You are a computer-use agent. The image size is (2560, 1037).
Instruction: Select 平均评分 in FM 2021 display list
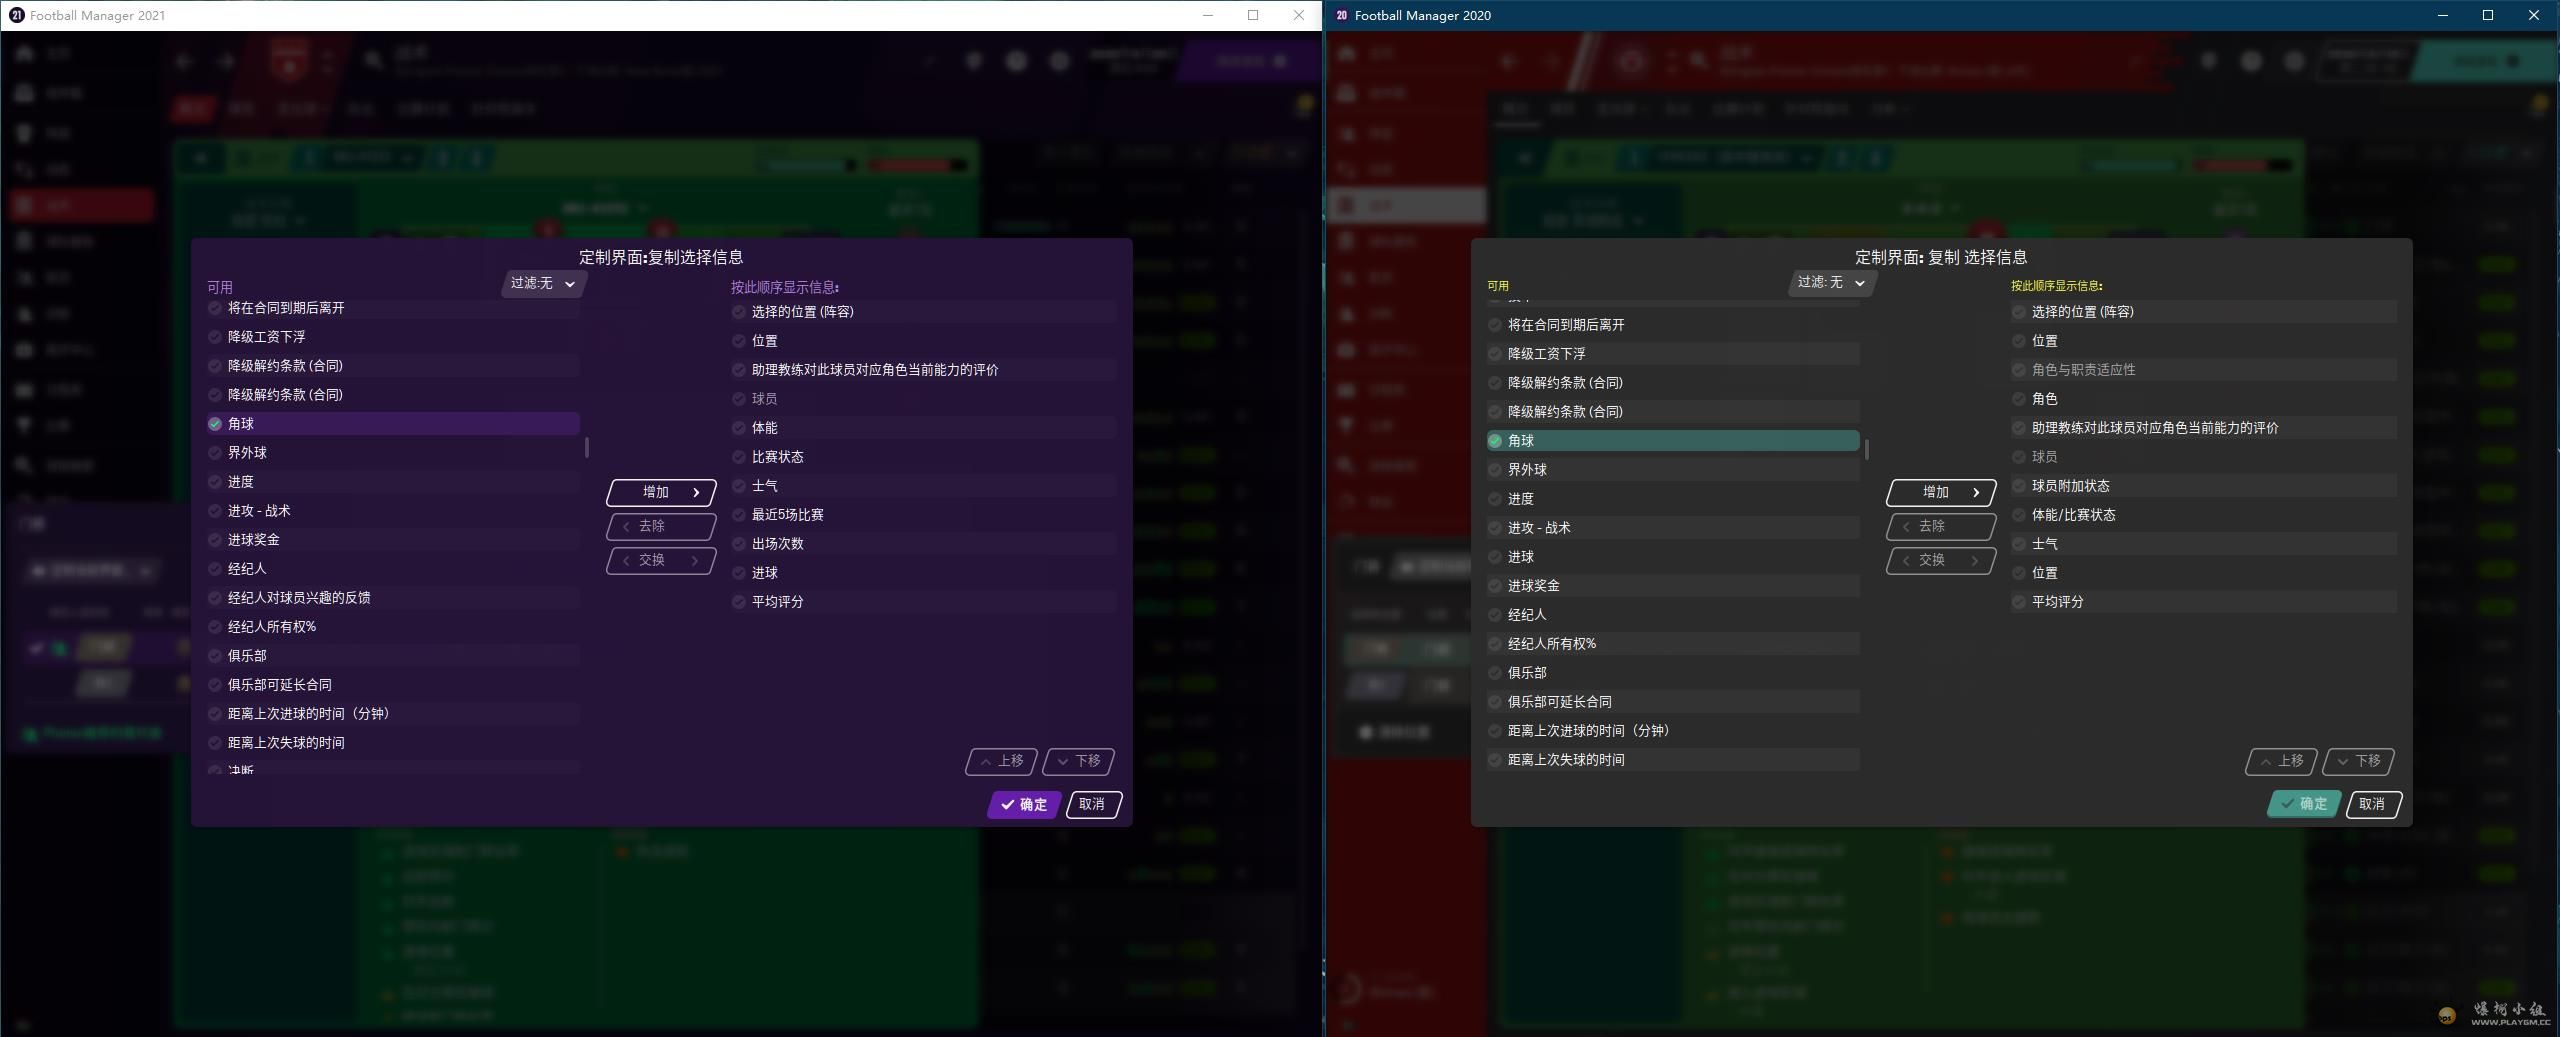click(923, 602)
